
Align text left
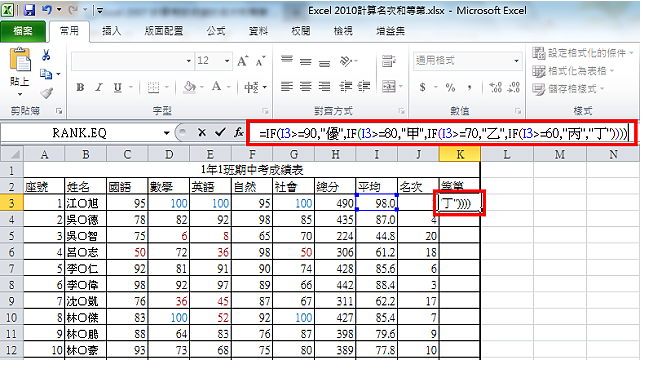(286, 87)
